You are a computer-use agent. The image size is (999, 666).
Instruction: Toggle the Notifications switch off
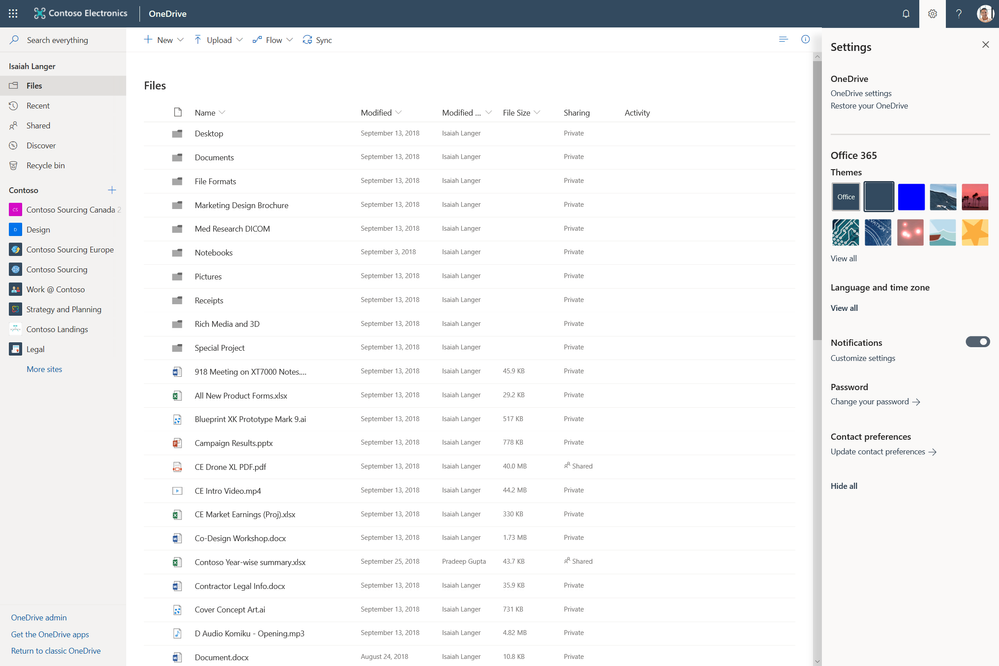(977, 342)
